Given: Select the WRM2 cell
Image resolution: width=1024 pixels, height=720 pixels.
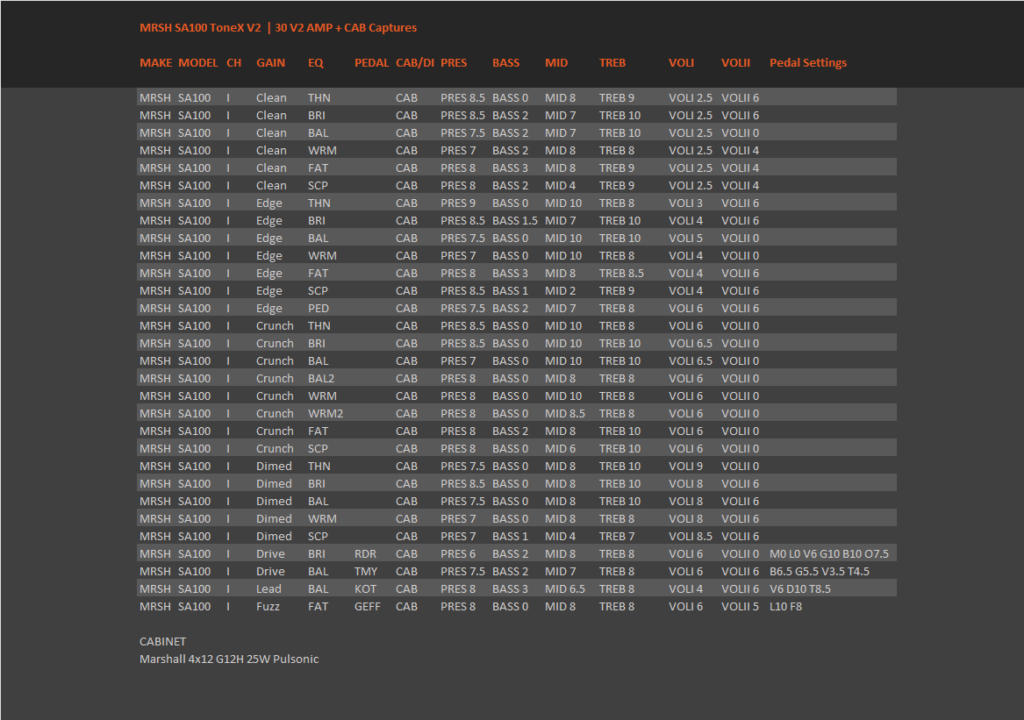Looking at the screenshot, I should click(x=326, y=414).
